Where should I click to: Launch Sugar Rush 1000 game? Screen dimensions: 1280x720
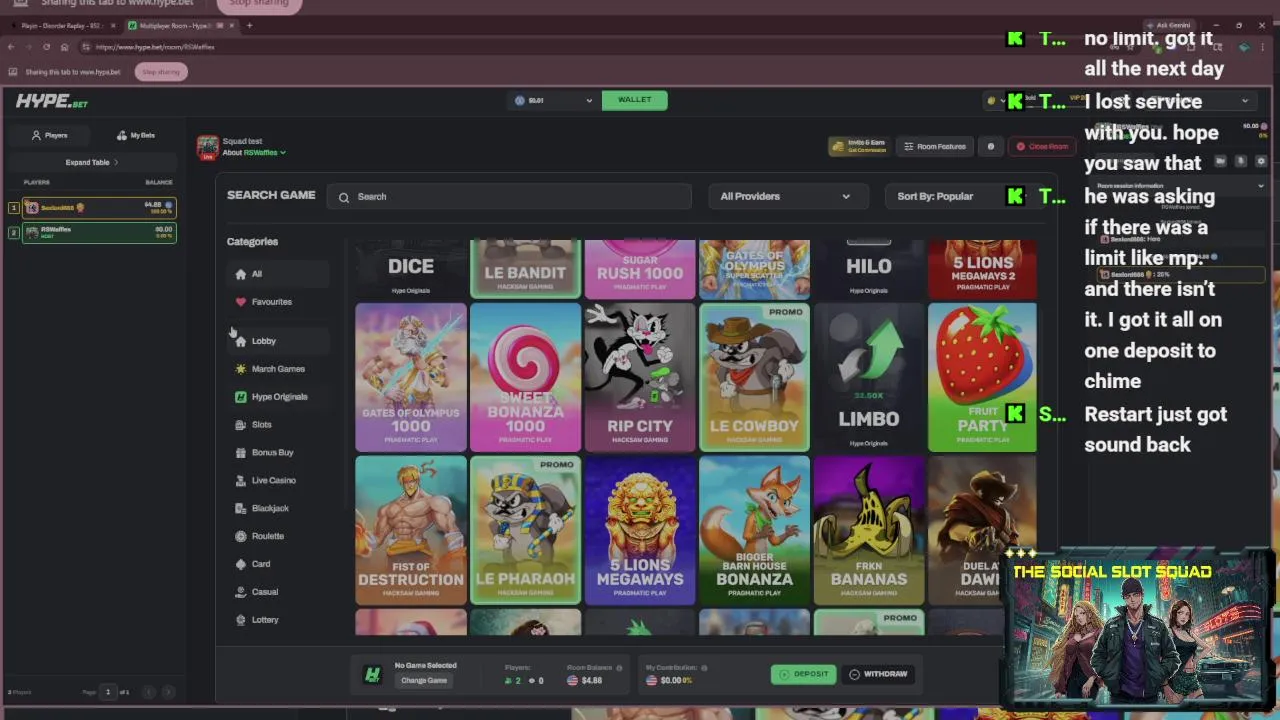tap(640, 269)
